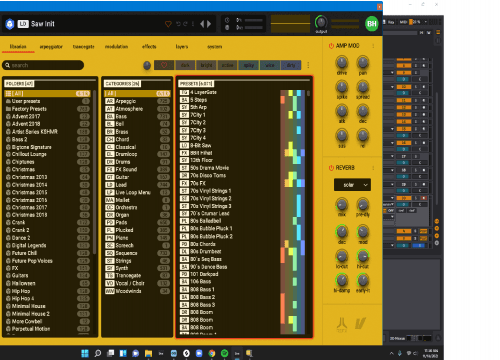Toggle the bright tag filter
The width and height of the screenshot is (500, 360).
point(206,65)
